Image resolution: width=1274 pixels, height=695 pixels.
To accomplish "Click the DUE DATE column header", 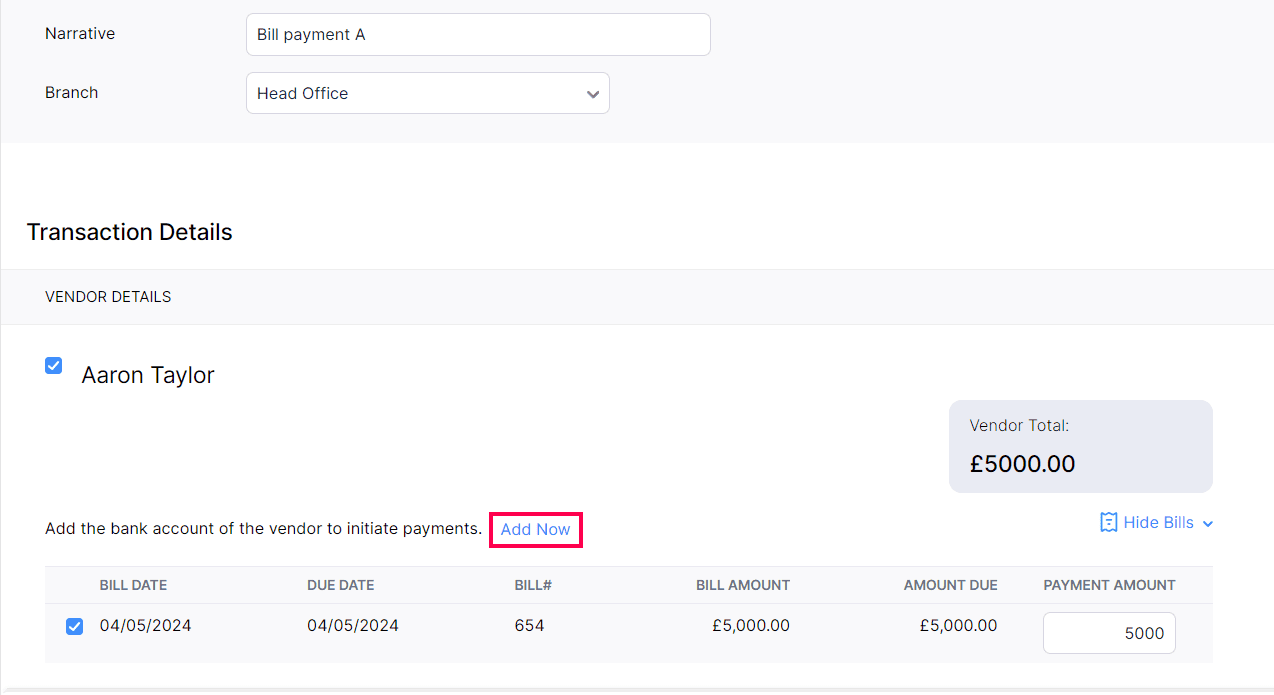I will (x=340, y=585).
